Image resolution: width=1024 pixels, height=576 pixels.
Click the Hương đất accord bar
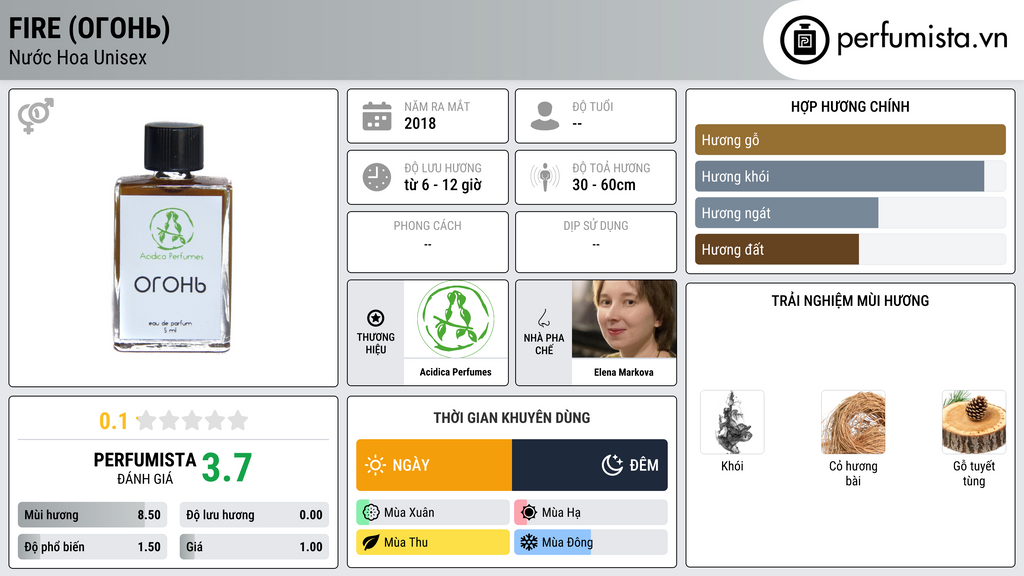pos(850,249)
